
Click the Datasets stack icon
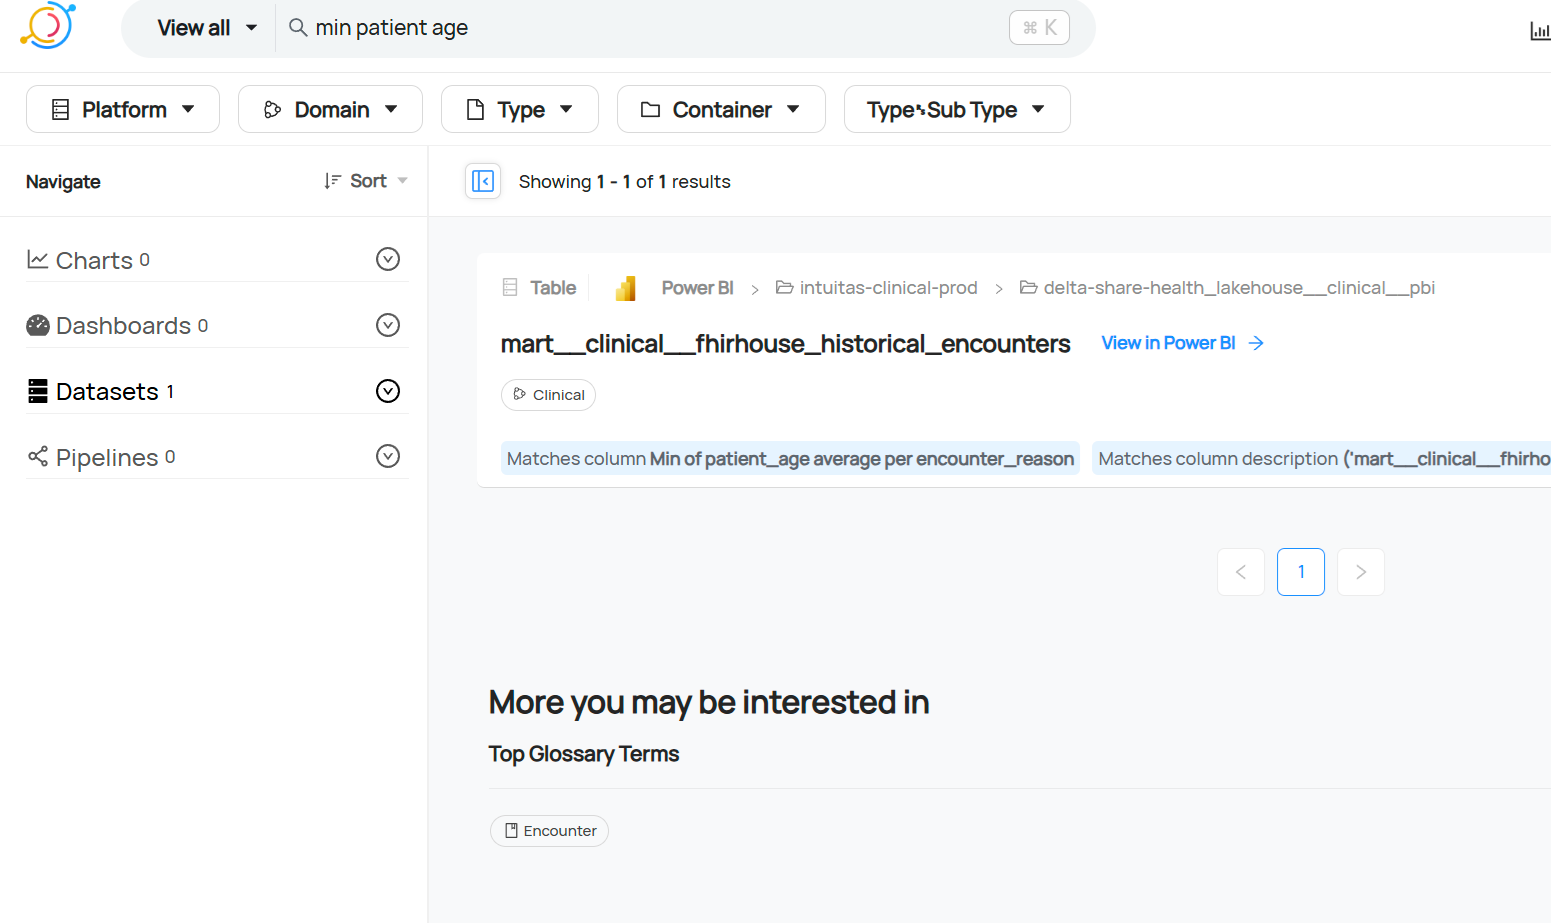38,391
